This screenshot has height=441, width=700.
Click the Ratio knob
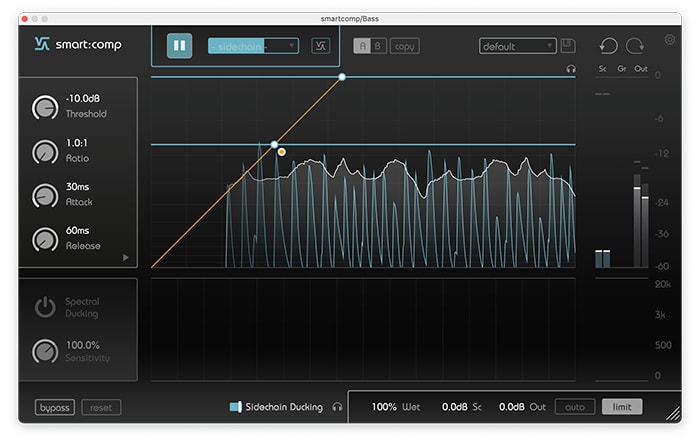(45, 152)
